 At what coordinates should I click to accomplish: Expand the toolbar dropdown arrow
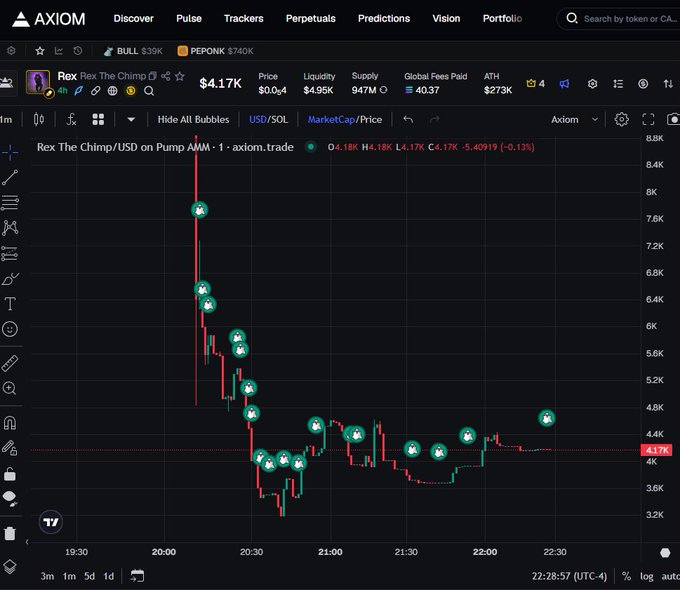pyautogui.click(x=131, y=119)
